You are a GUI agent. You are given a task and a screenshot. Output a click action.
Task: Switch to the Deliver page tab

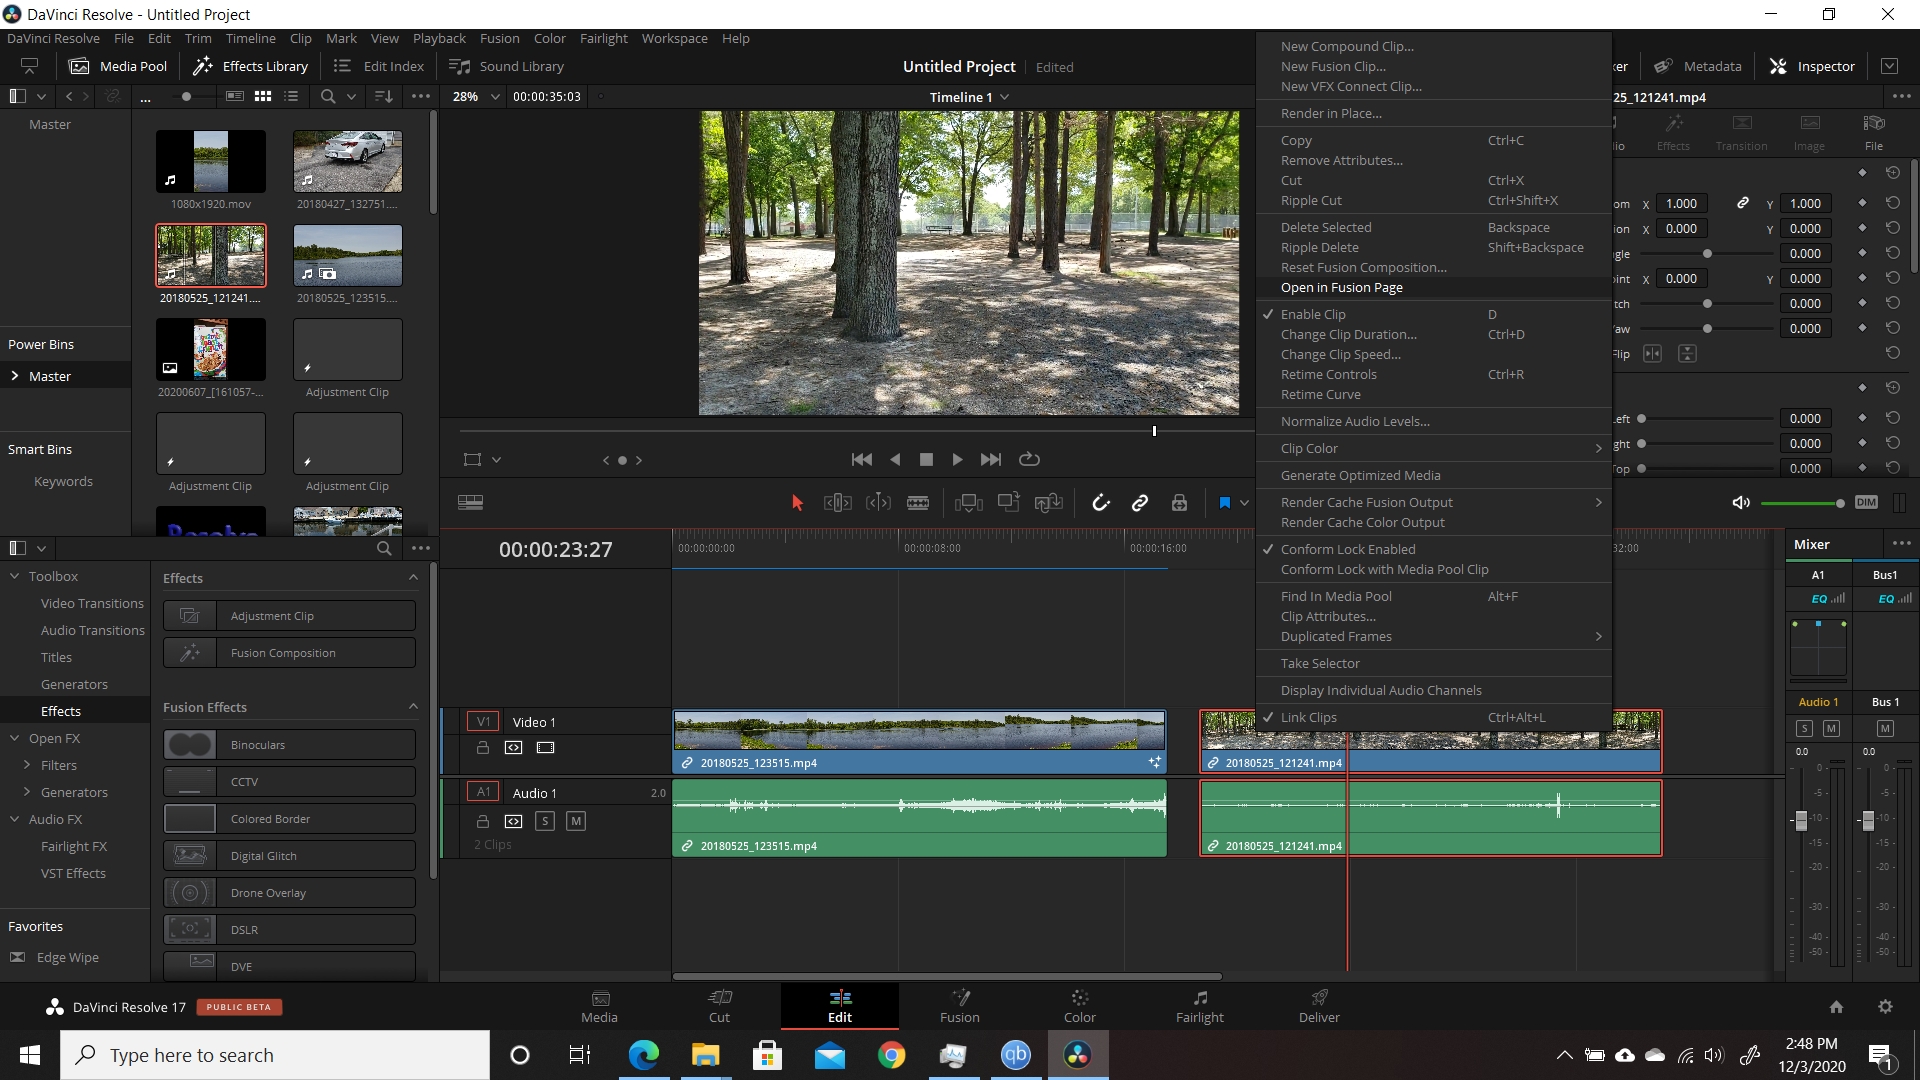click(1319, 1006)
